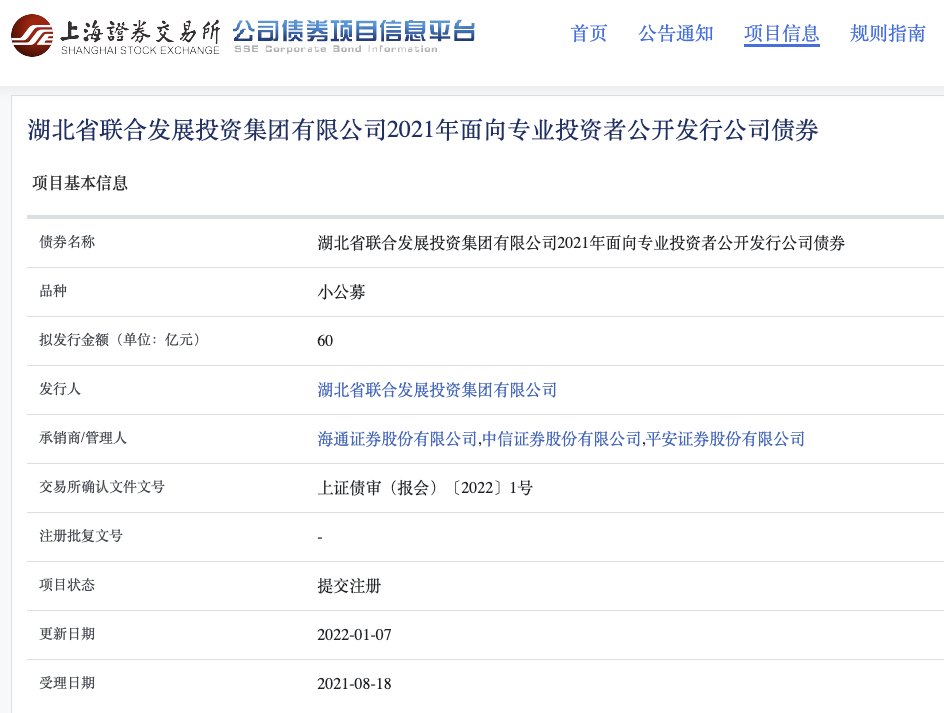
Task: Click the bond name value in 债券名称 row
Action: click(581, 243)
